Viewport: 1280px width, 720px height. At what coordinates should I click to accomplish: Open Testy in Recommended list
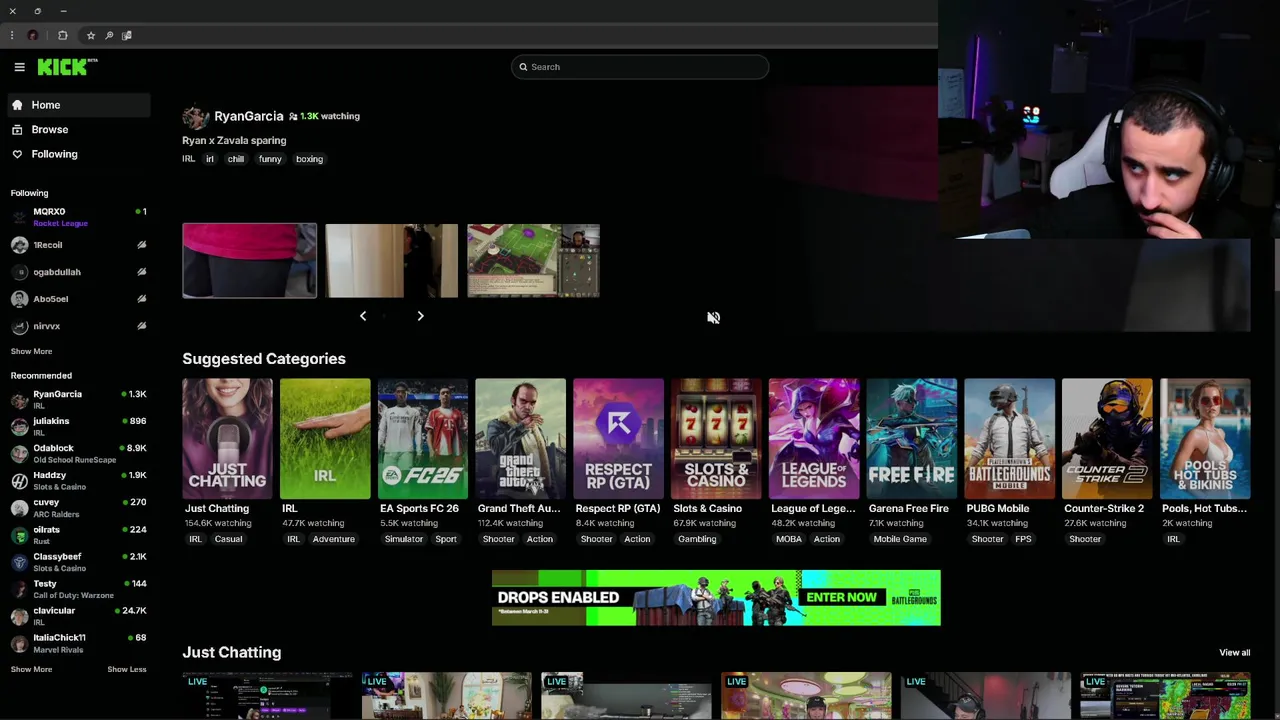tap(79, 588)
